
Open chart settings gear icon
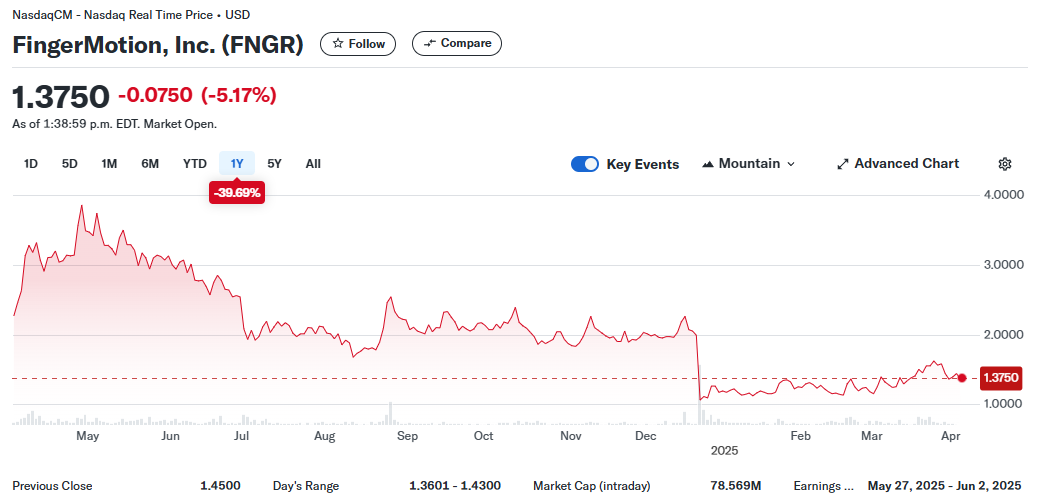point(1005,164)
